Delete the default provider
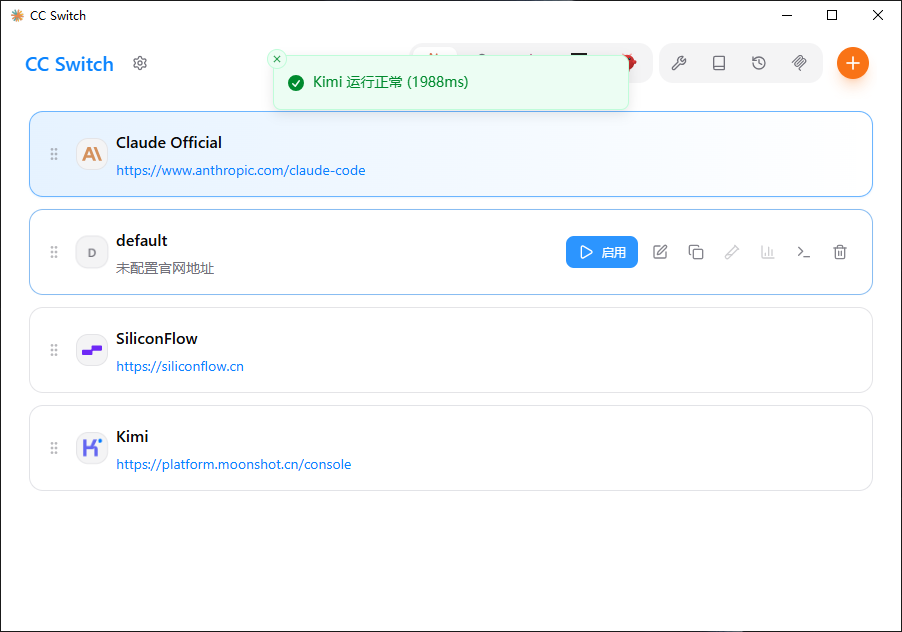Viewport: 902px width, 632px height. click(840, 252)
